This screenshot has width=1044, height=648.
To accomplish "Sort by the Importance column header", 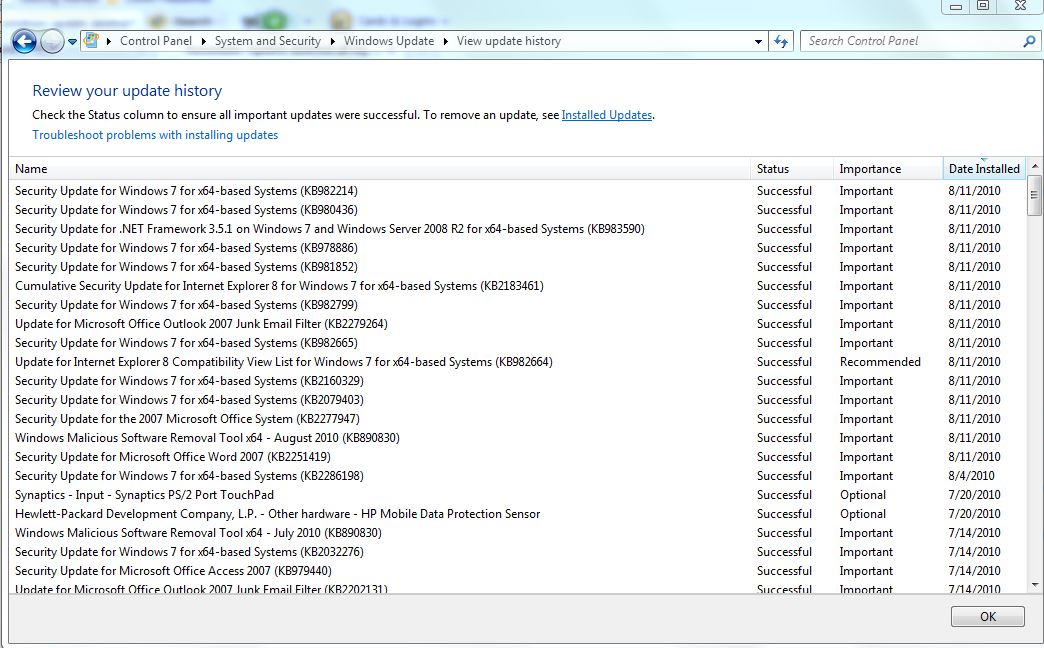I will (888, 168).
